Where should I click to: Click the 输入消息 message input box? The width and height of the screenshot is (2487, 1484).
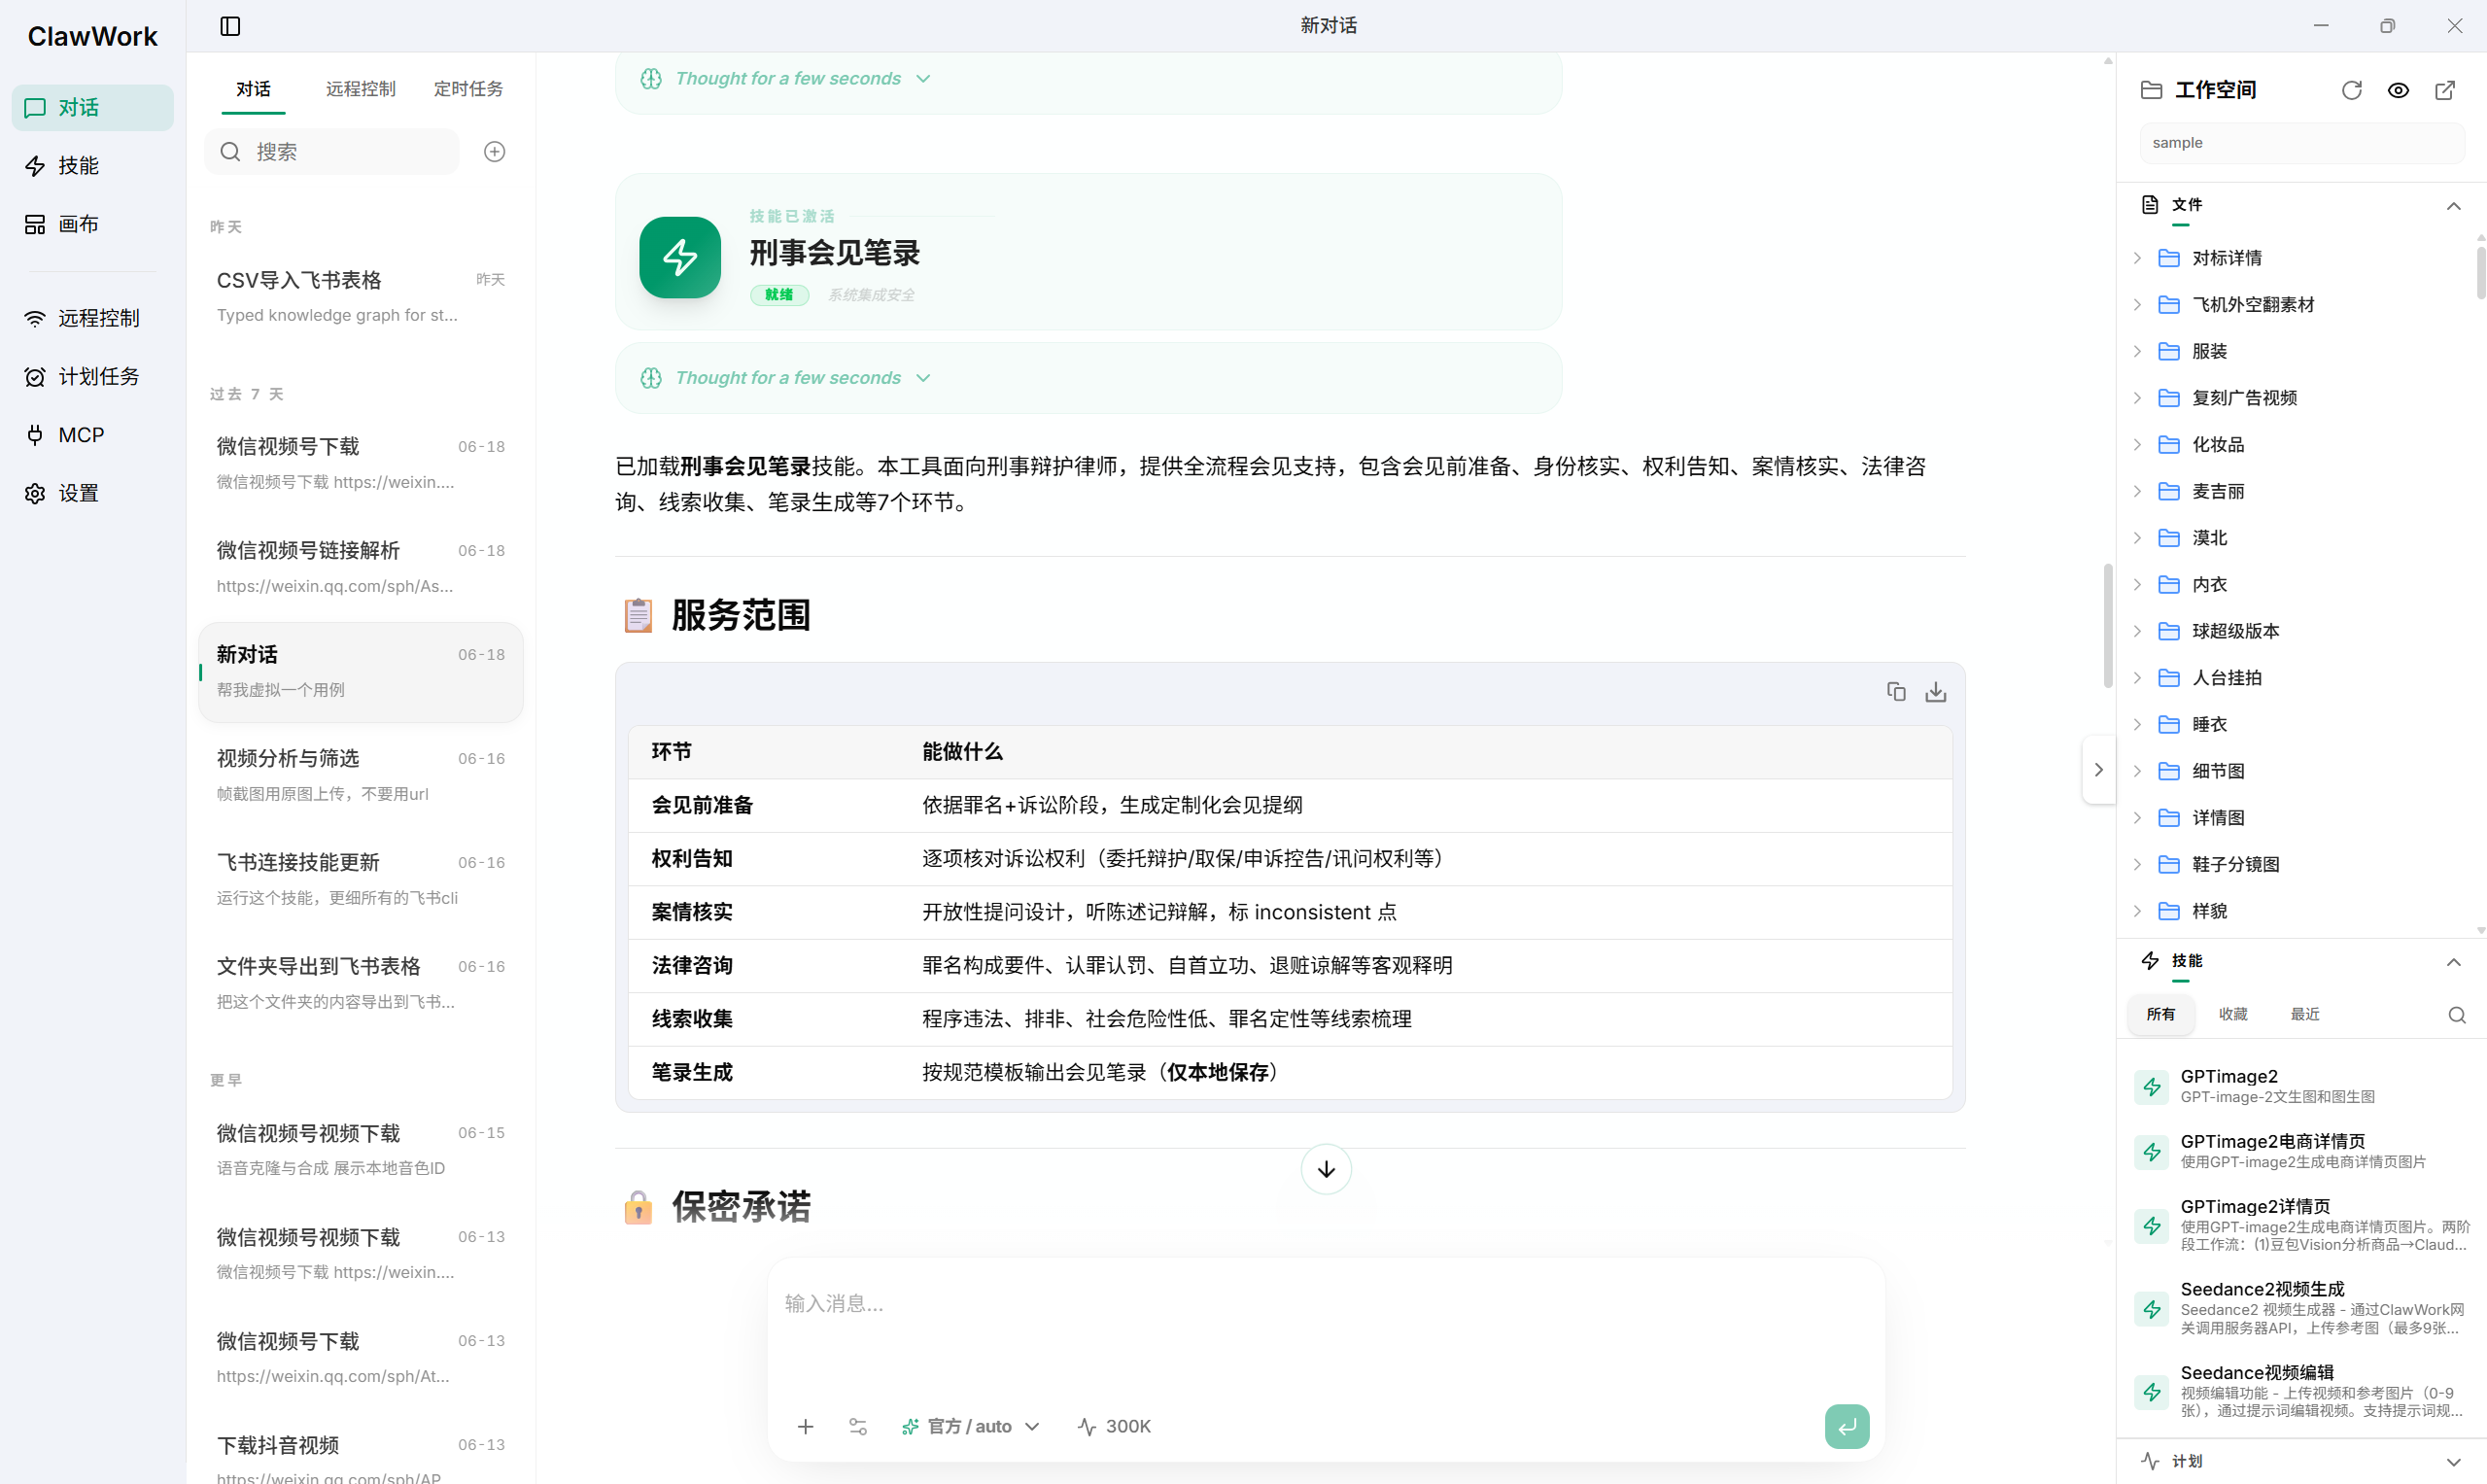click(x=1326, y=1326)
